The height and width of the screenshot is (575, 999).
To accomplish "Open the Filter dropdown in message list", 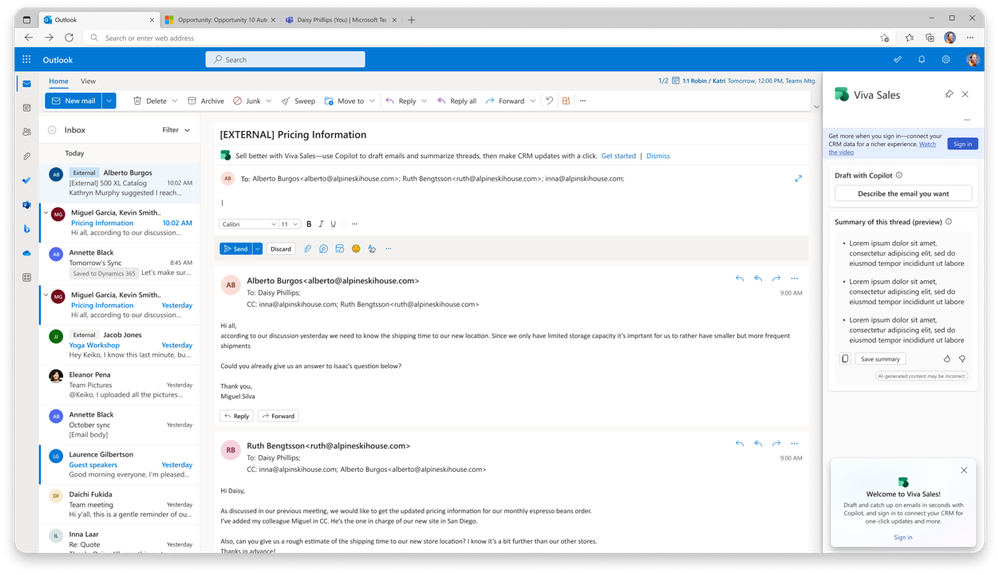I will click(176, 130).
